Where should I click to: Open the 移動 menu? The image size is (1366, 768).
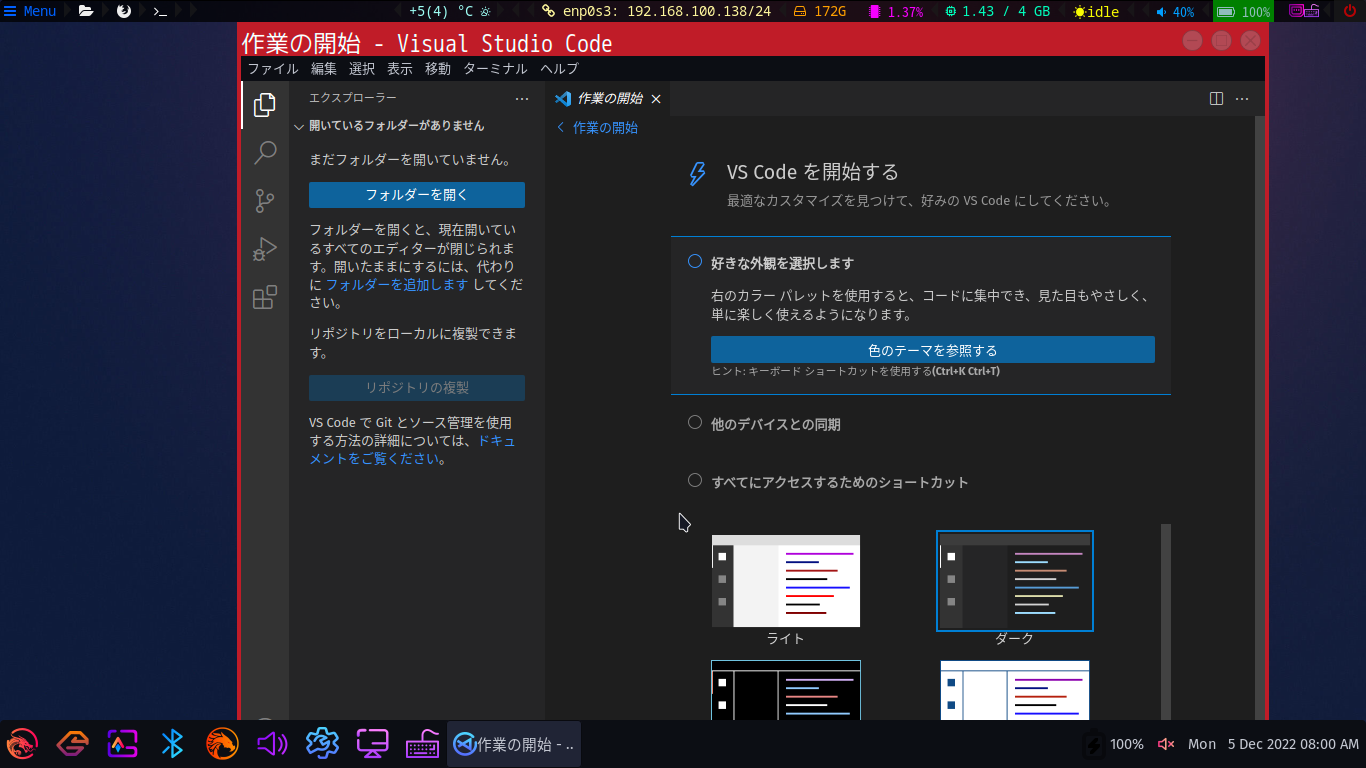click(438, 69)
